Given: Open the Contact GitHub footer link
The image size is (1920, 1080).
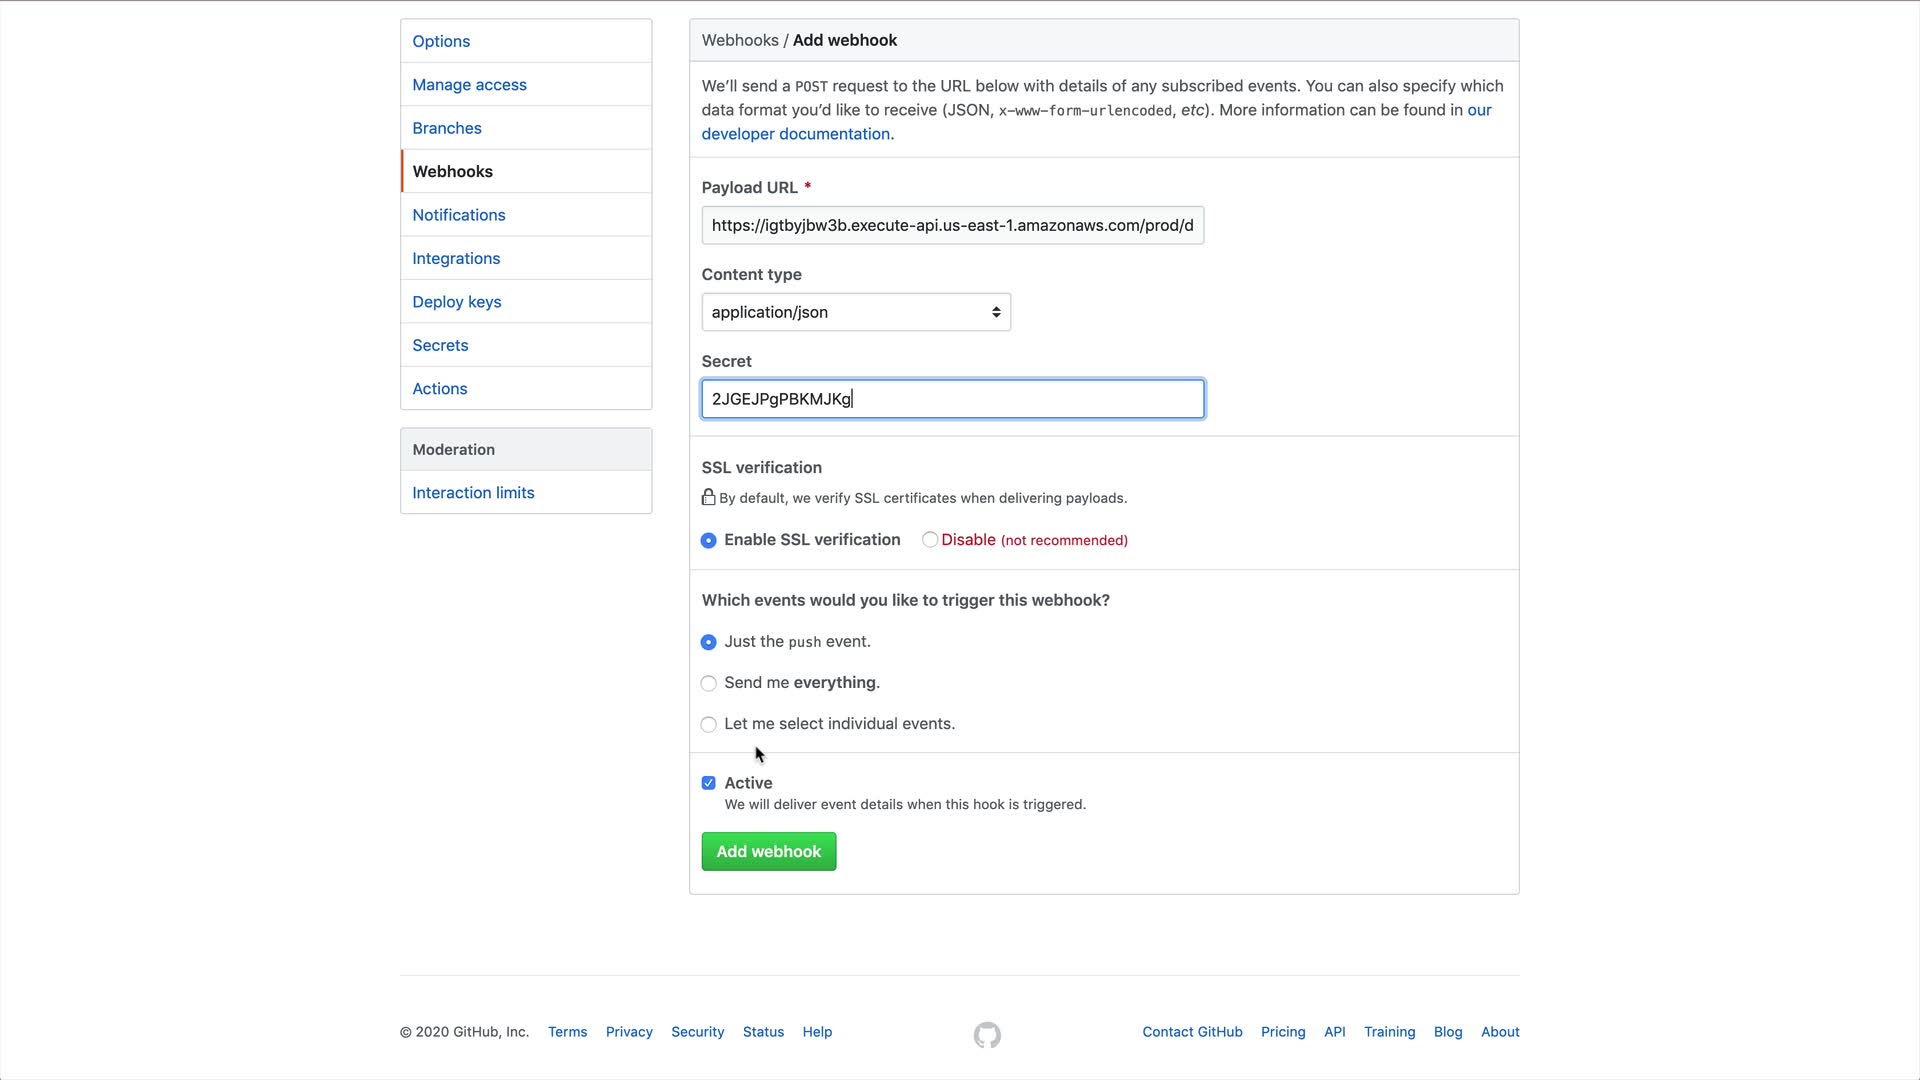Looking at the screenshot, I should pyautogui.click(x=1192, y=1032).
